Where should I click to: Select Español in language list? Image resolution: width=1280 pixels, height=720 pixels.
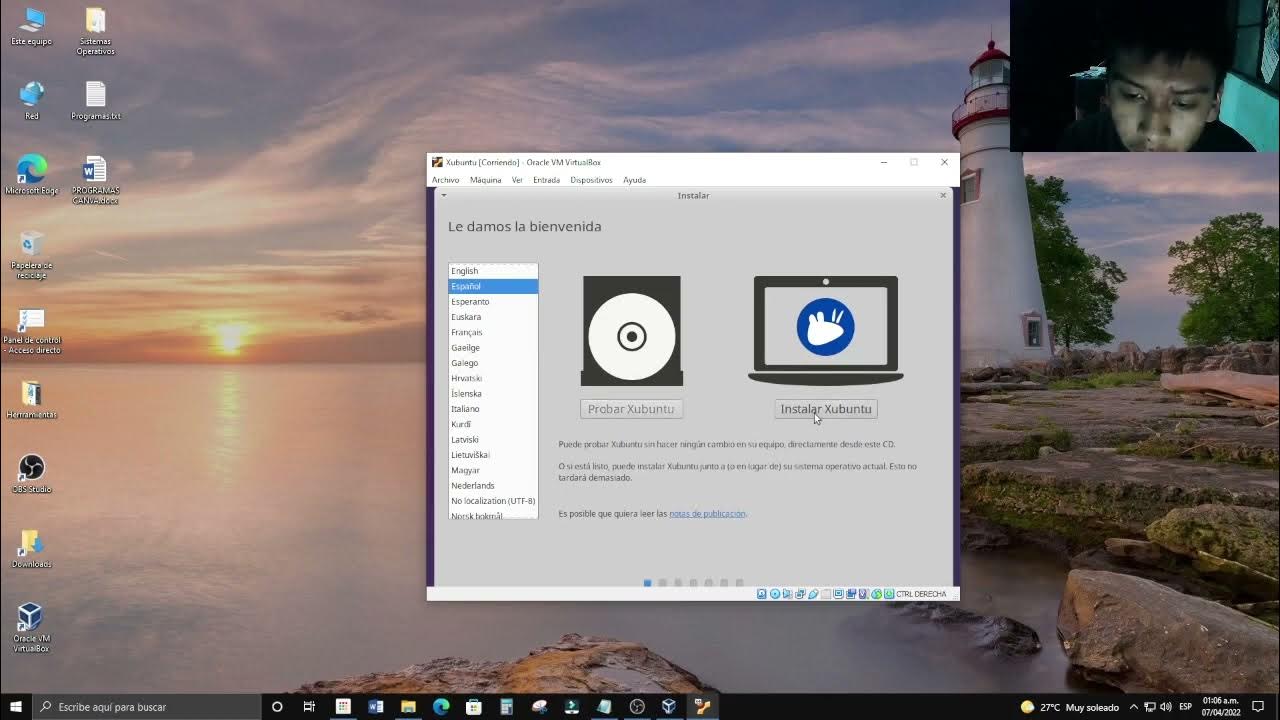(x=493, y=286)
